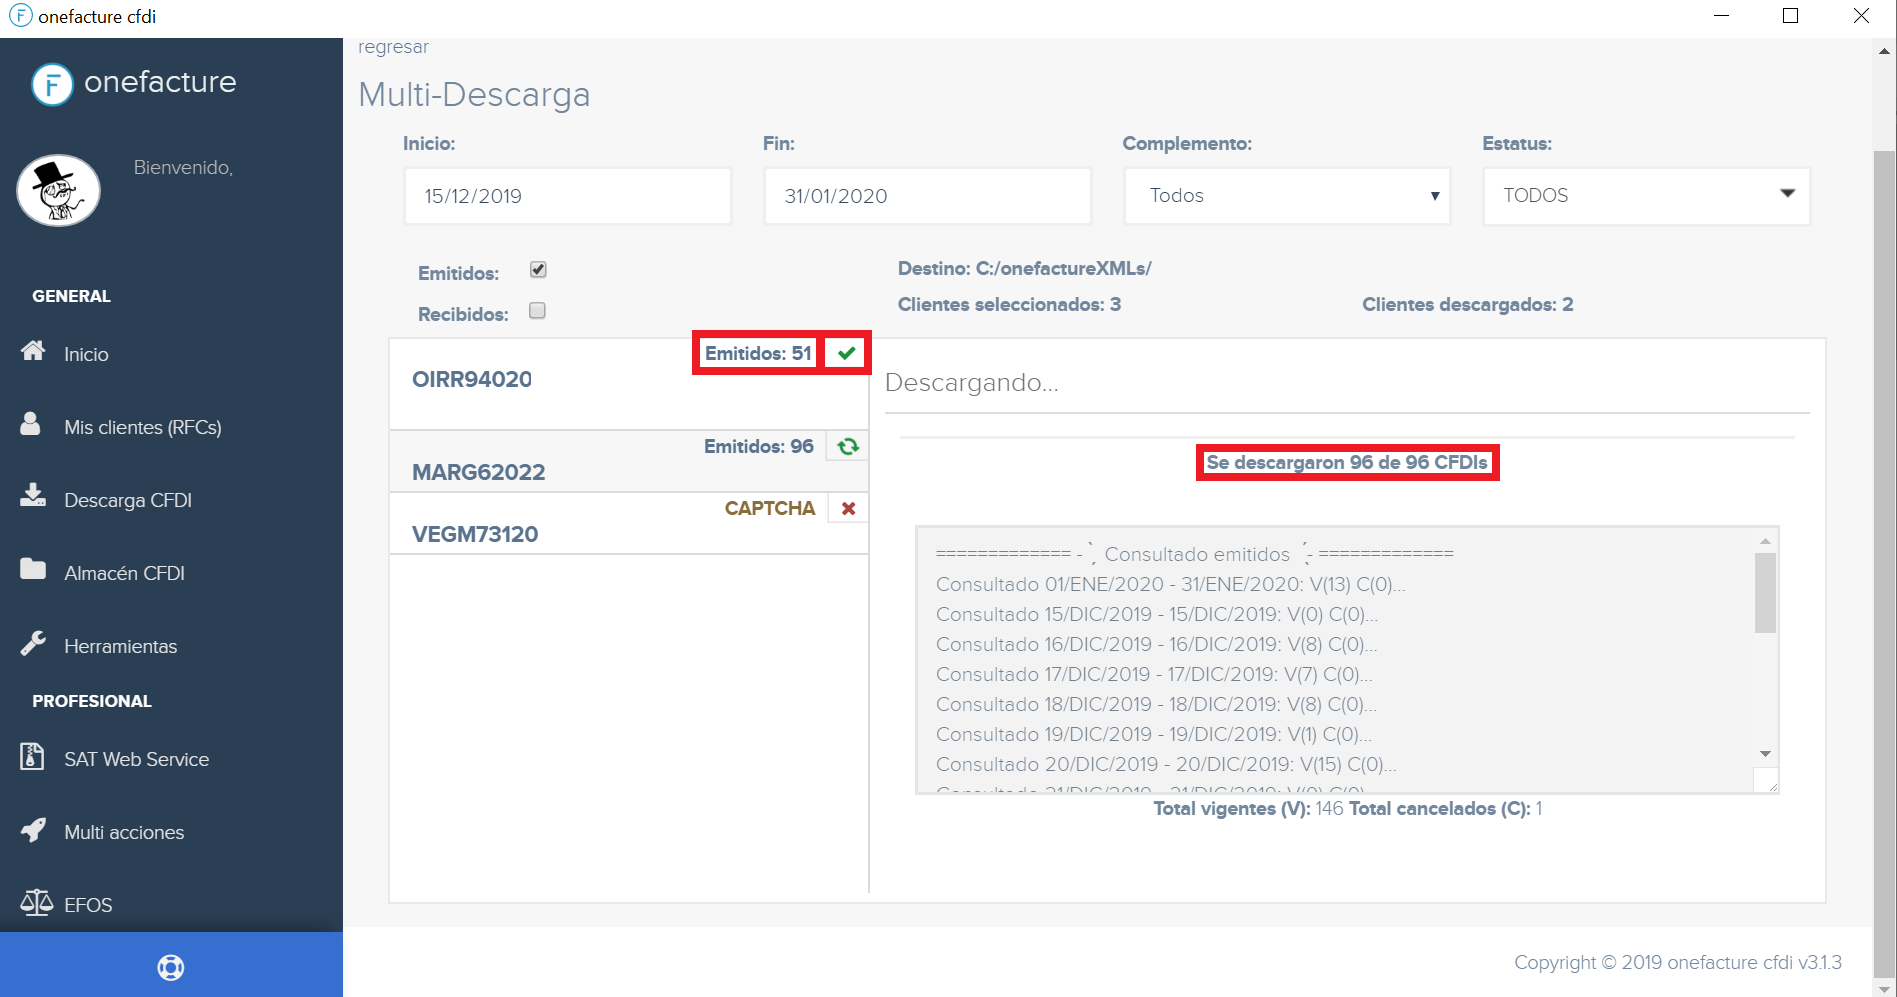Open help via the lifebuoy icon
Image resolution: width=1897 pixels, height=997 pixels.
point(171,966)
